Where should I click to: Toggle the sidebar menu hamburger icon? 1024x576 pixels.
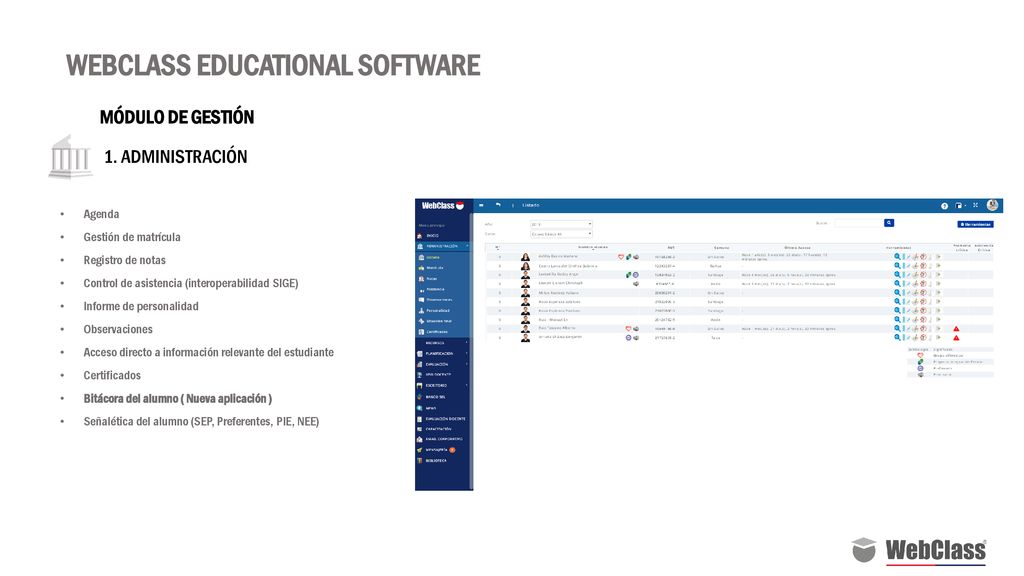pos(481,205)
